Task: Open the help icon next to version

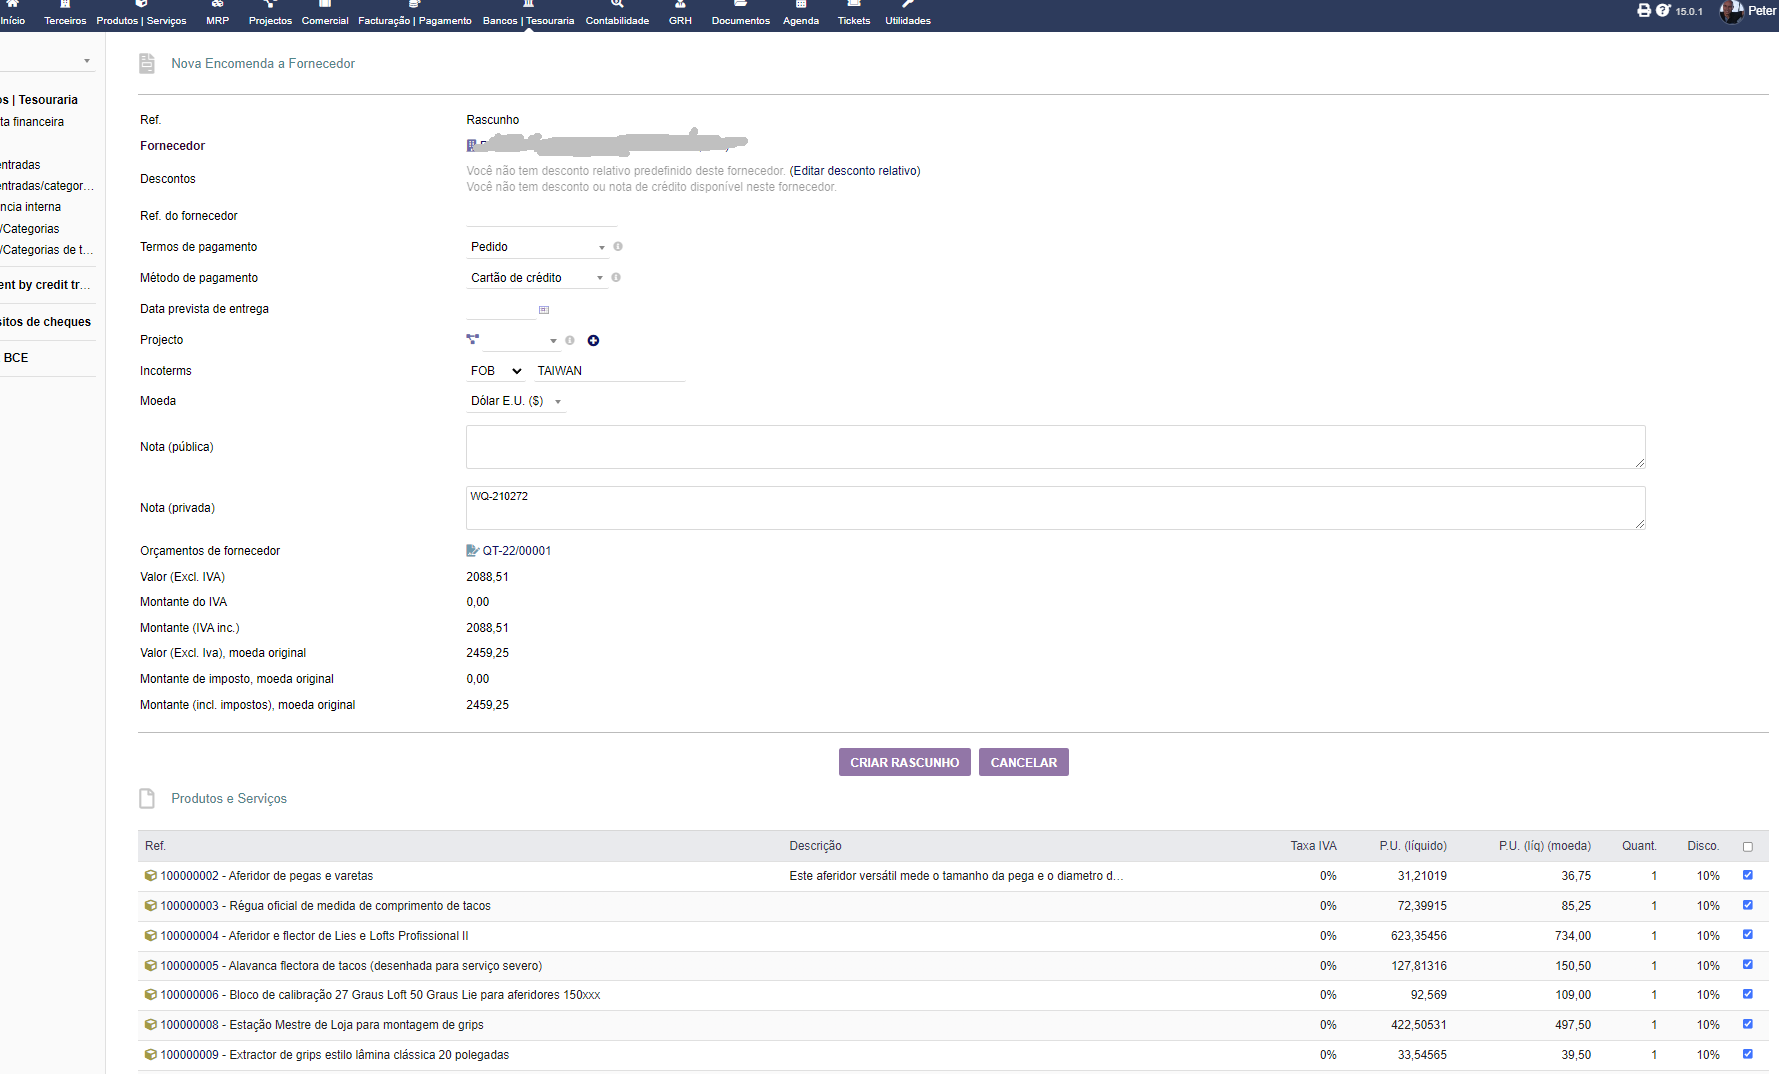Action: (1663, 10)
